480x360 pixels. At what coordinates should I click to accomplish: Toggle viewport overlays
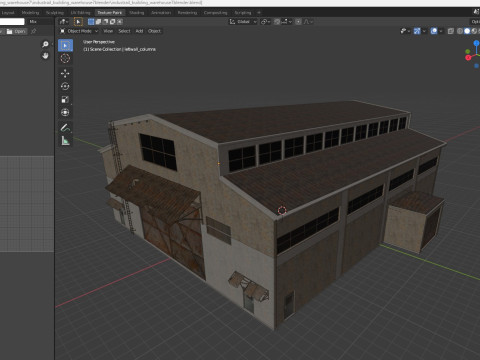[434, 31]
